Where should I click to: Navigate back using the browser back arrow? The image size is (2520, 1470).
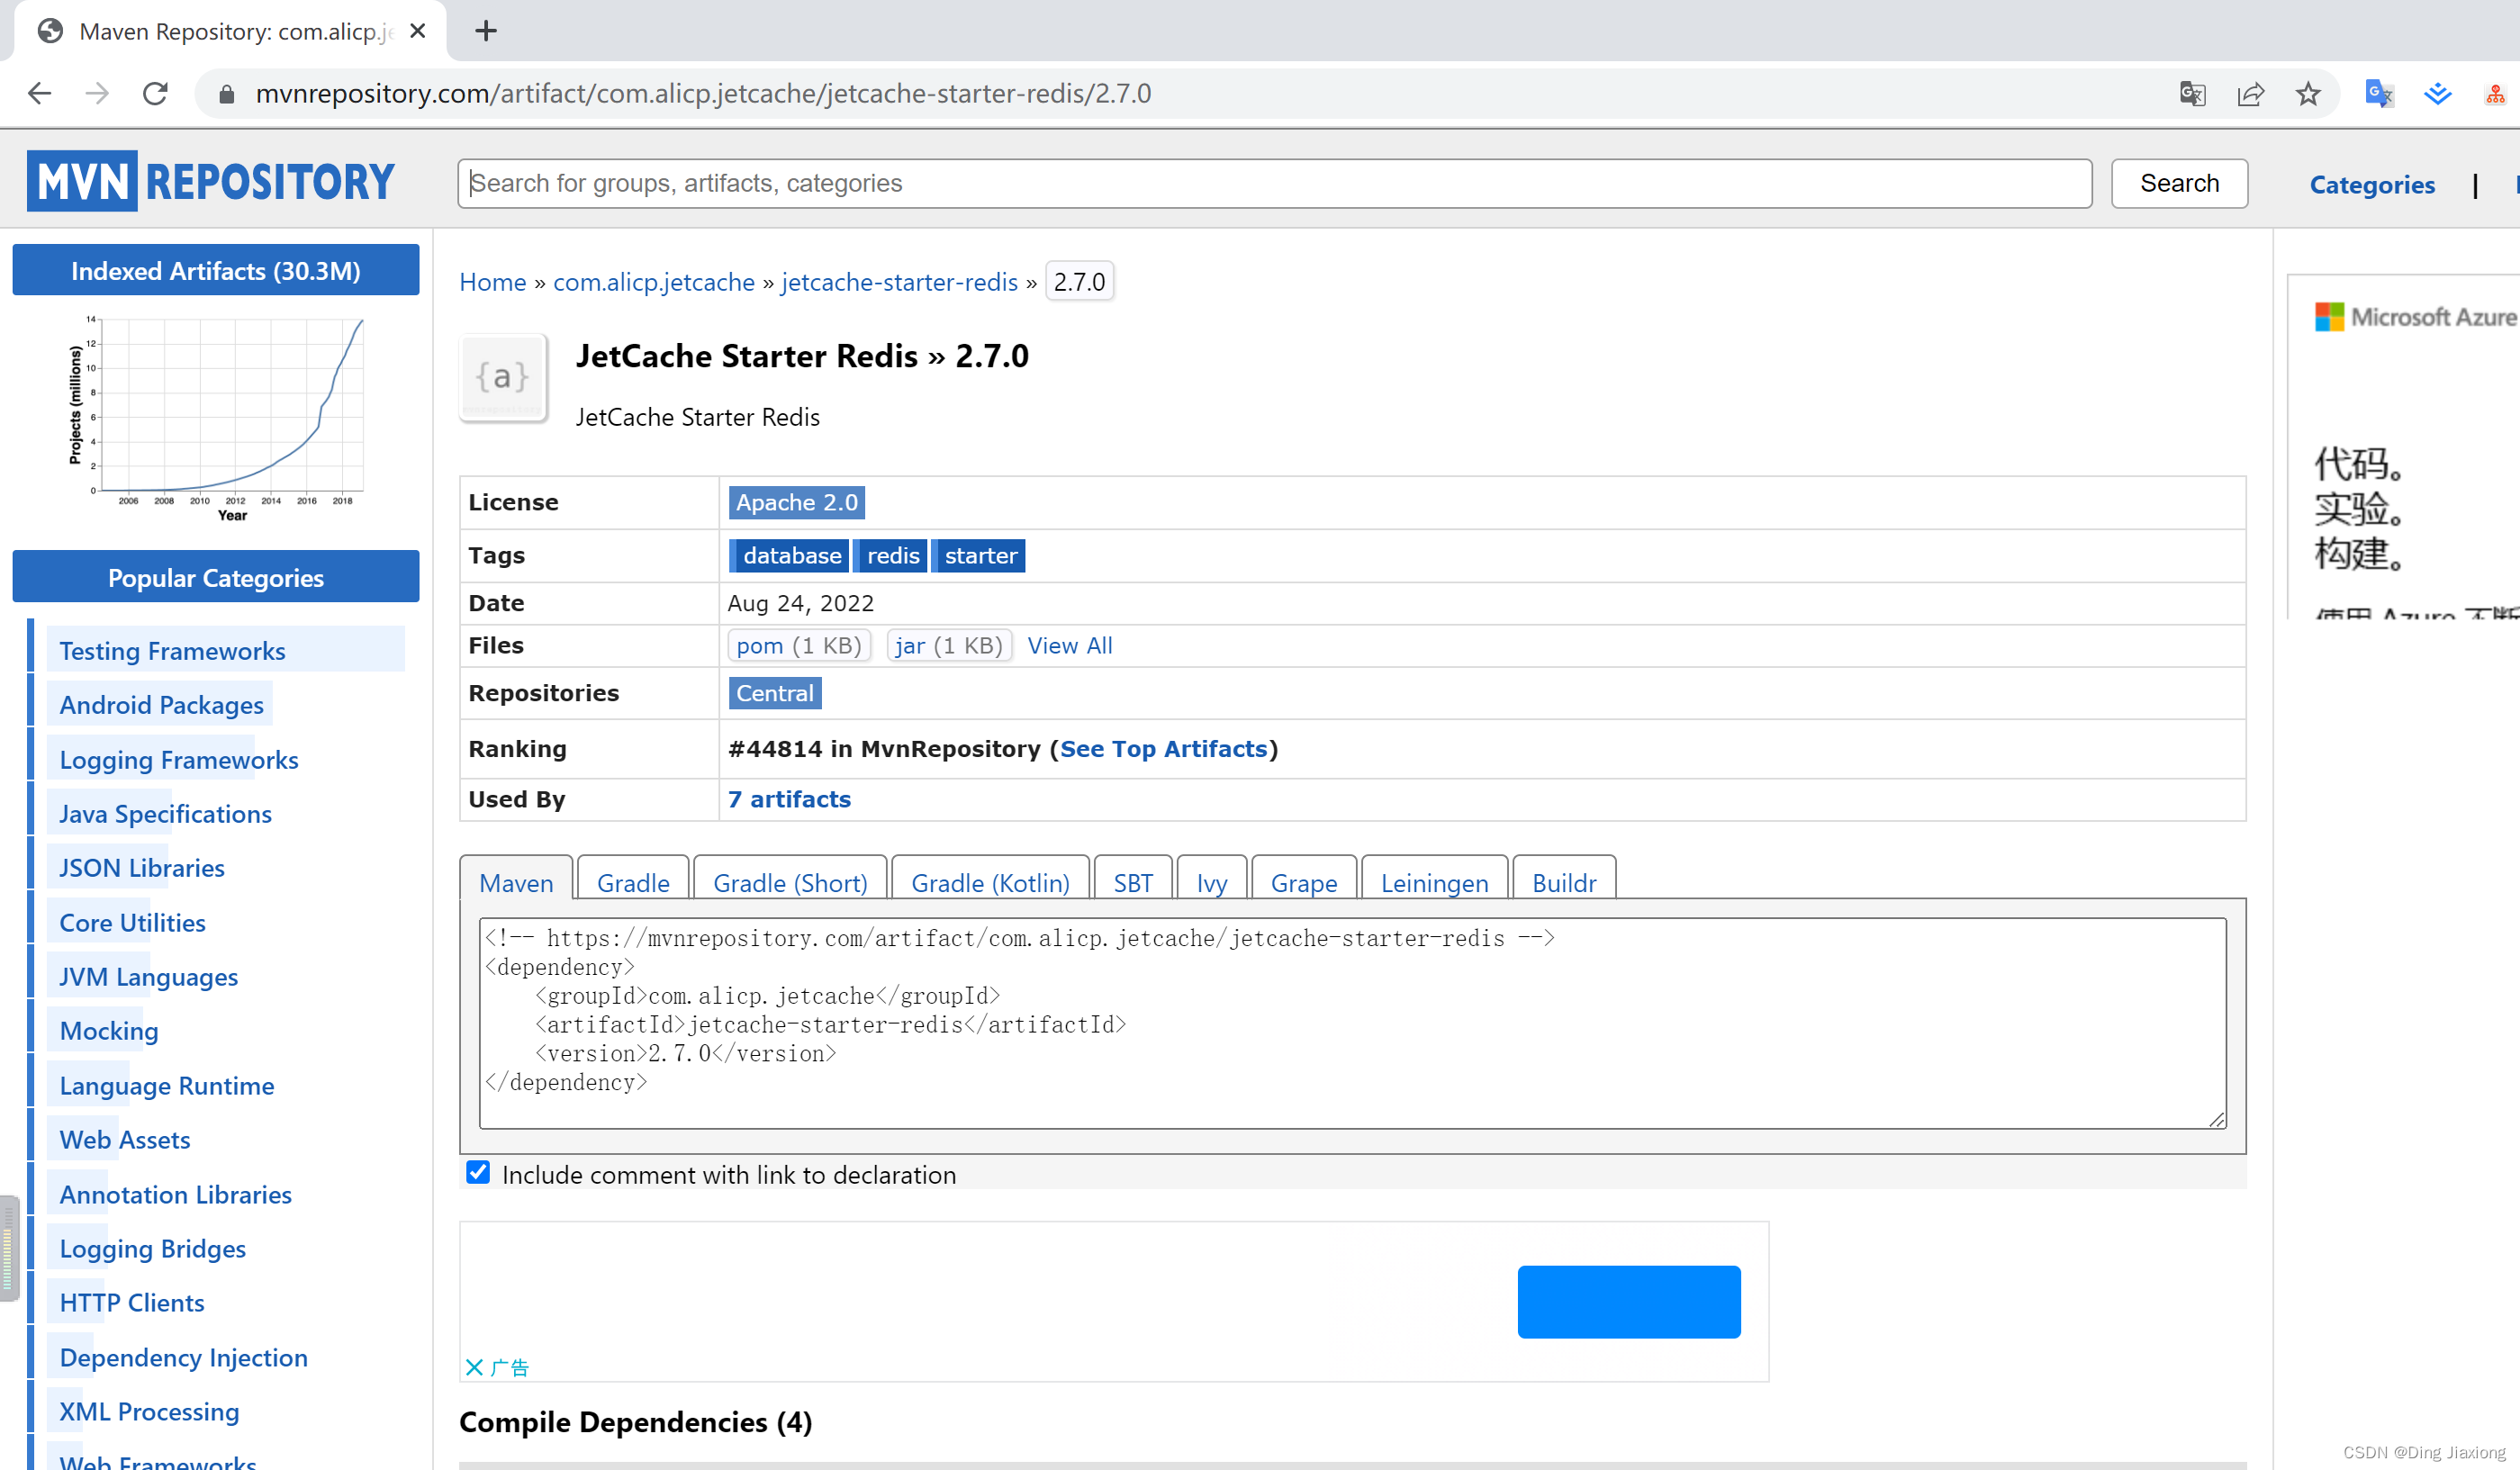(x=39, y=93)
